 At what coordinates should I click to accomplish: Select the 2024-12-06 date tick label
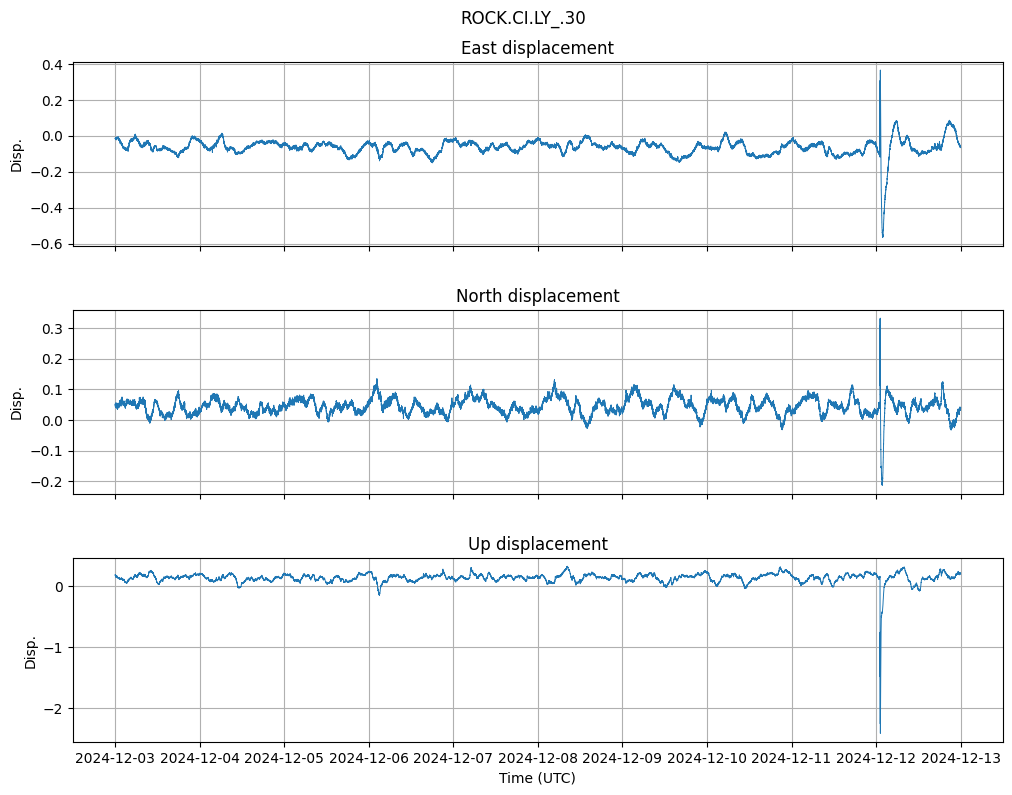point(369,759)
